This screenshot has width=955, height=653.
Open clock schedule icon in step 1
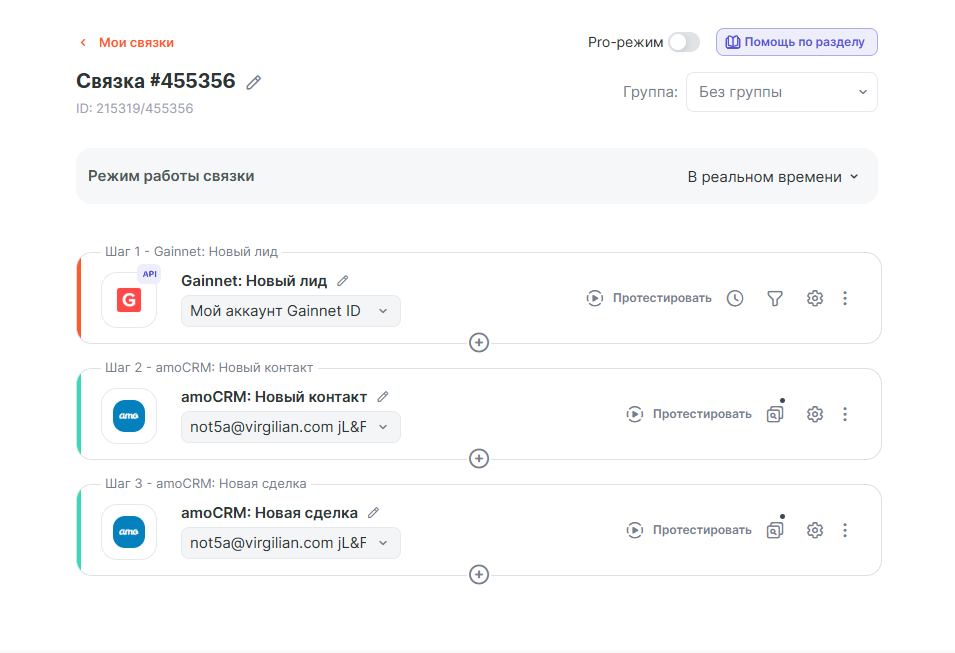pos(735,298)
